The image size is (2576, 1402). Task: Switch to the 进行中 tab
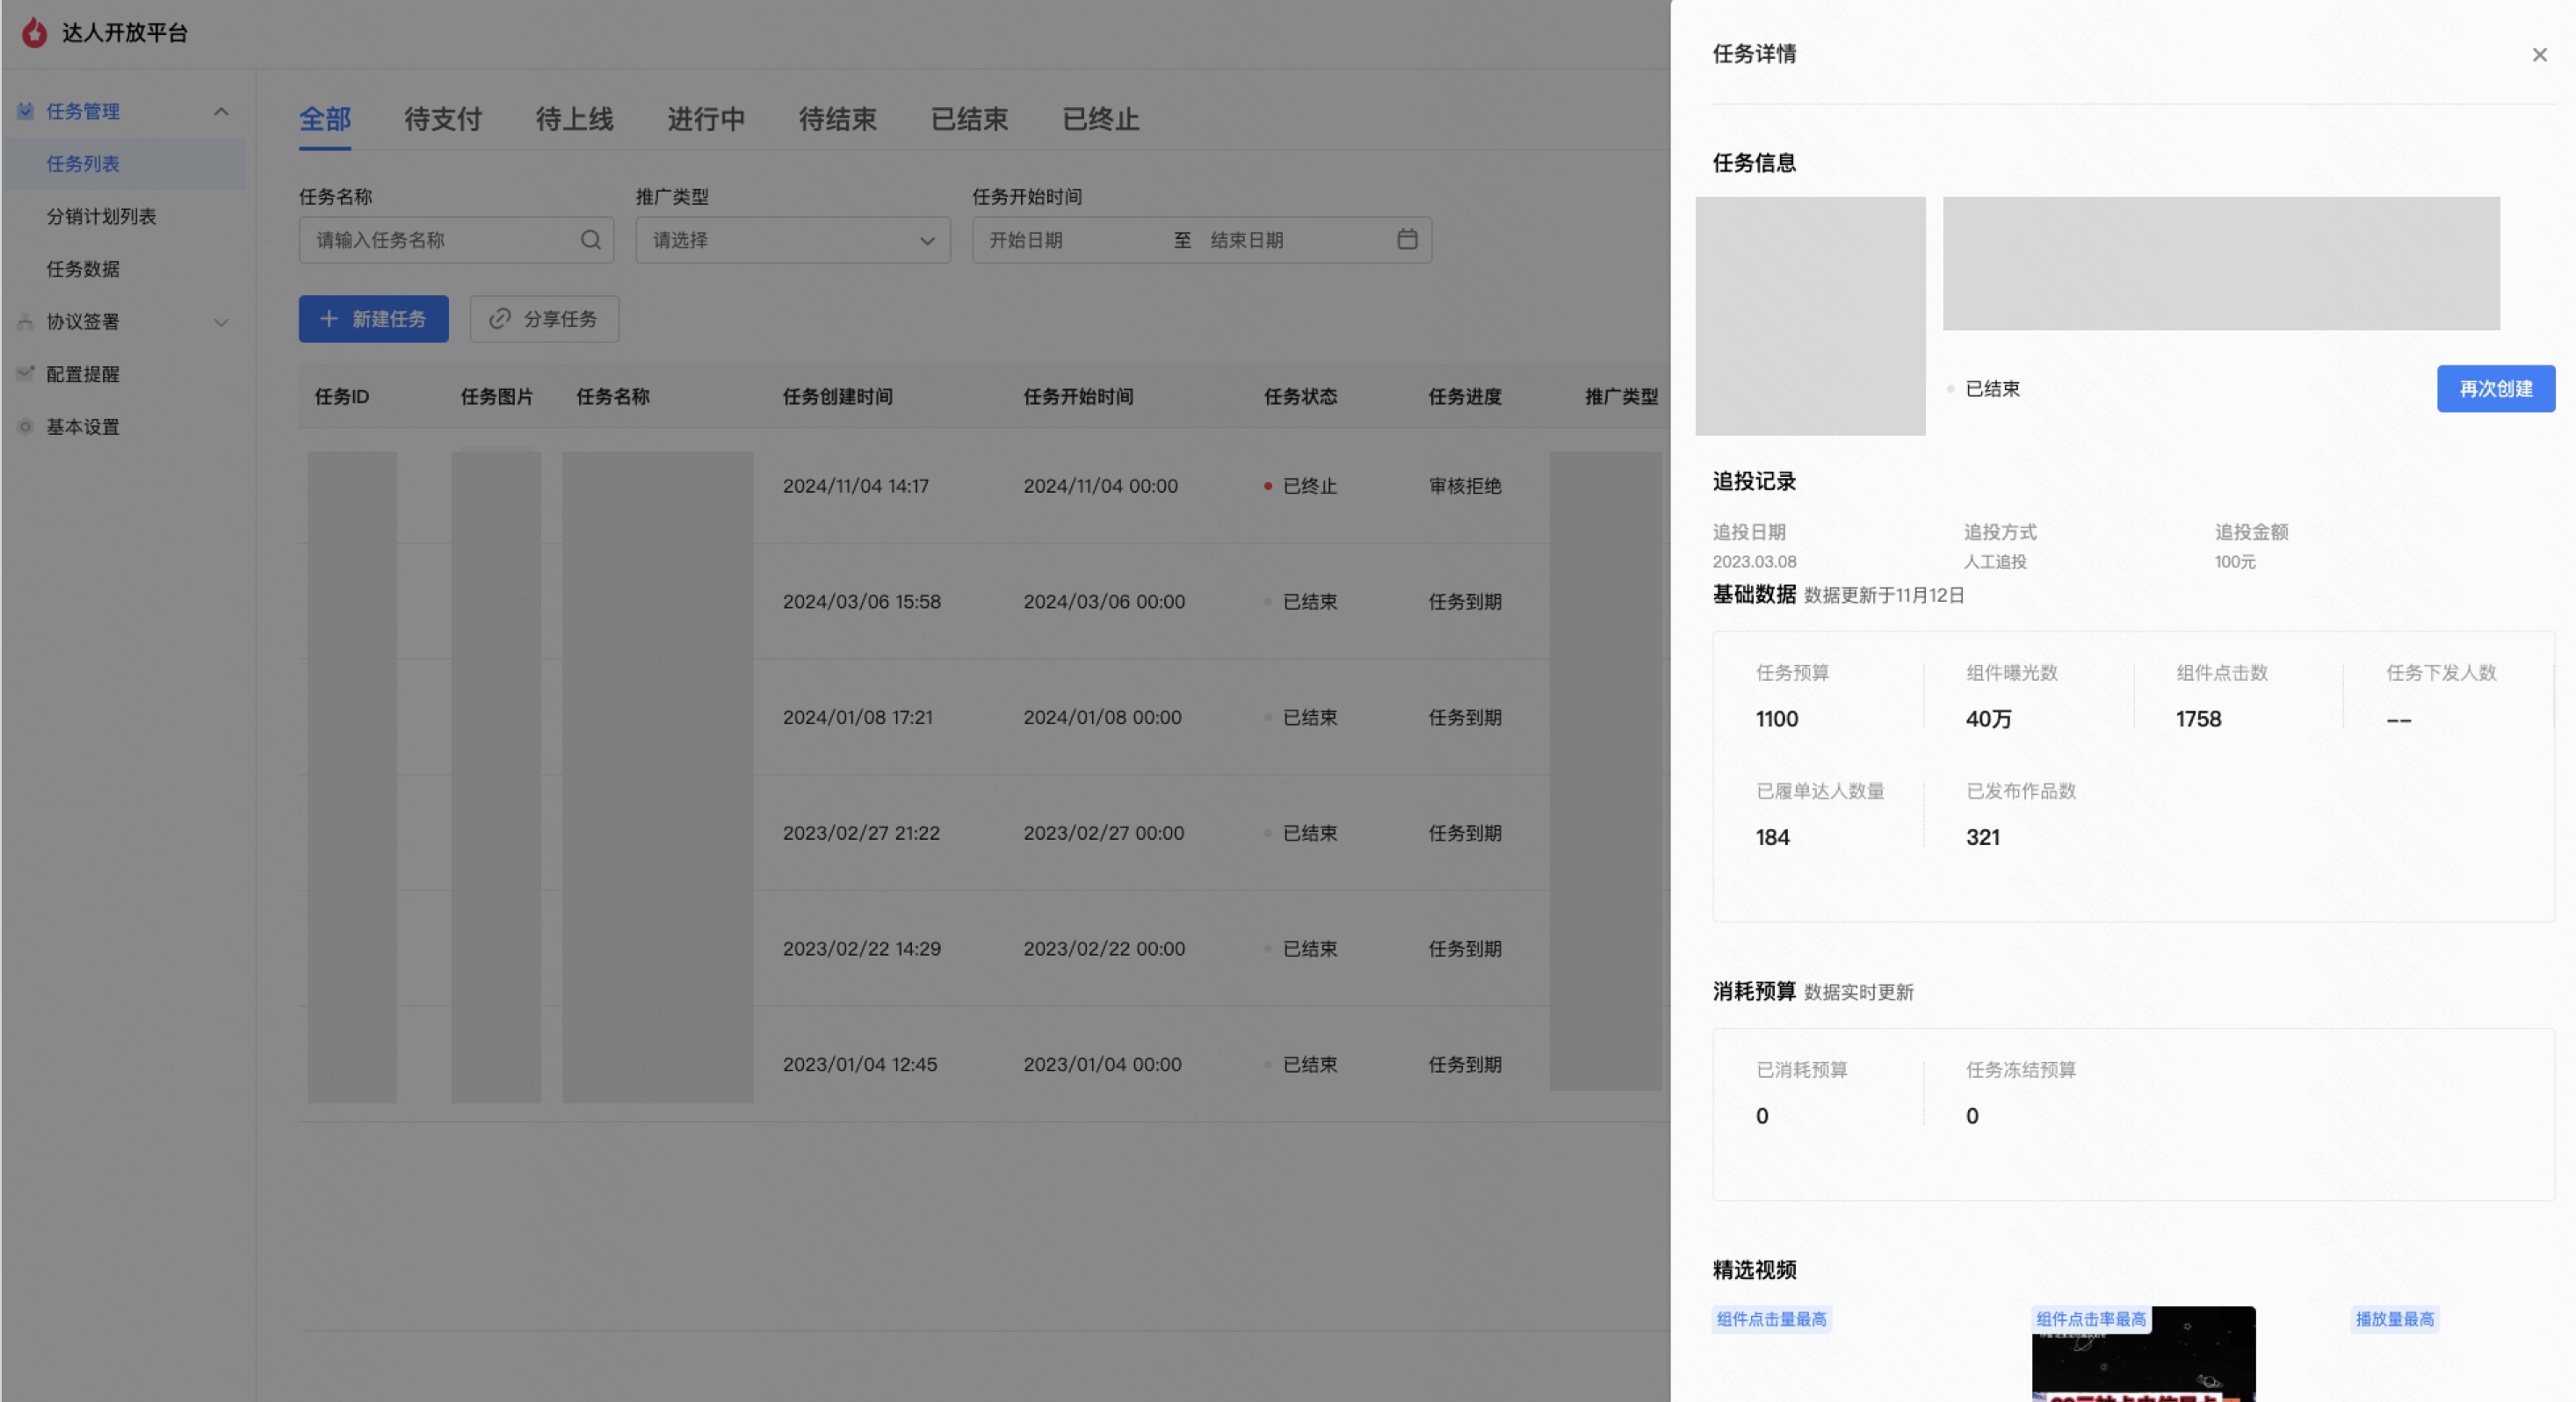[x=706, y=119]
